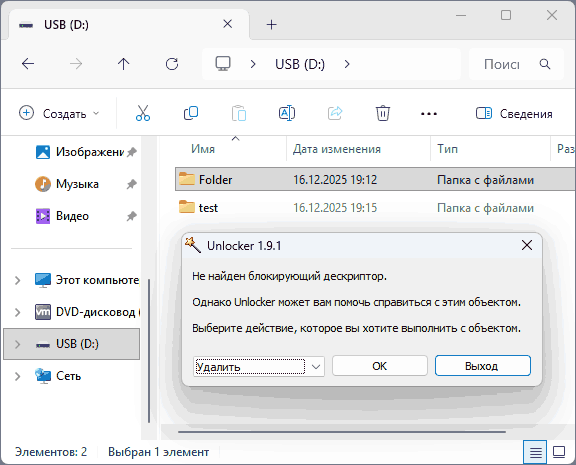The height and width of the screenshot is (465, 576).
Task: Click the sidebar vertical scrollbar
Action: pyautogui.click(x=149, y=351)
